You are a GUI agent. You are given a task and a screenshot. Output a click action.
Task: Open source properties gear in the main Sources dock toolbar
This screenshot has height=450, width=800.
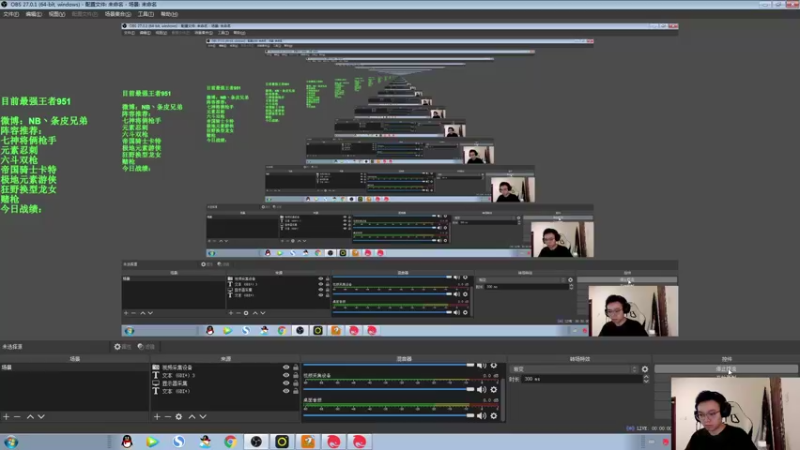(179, 417)
